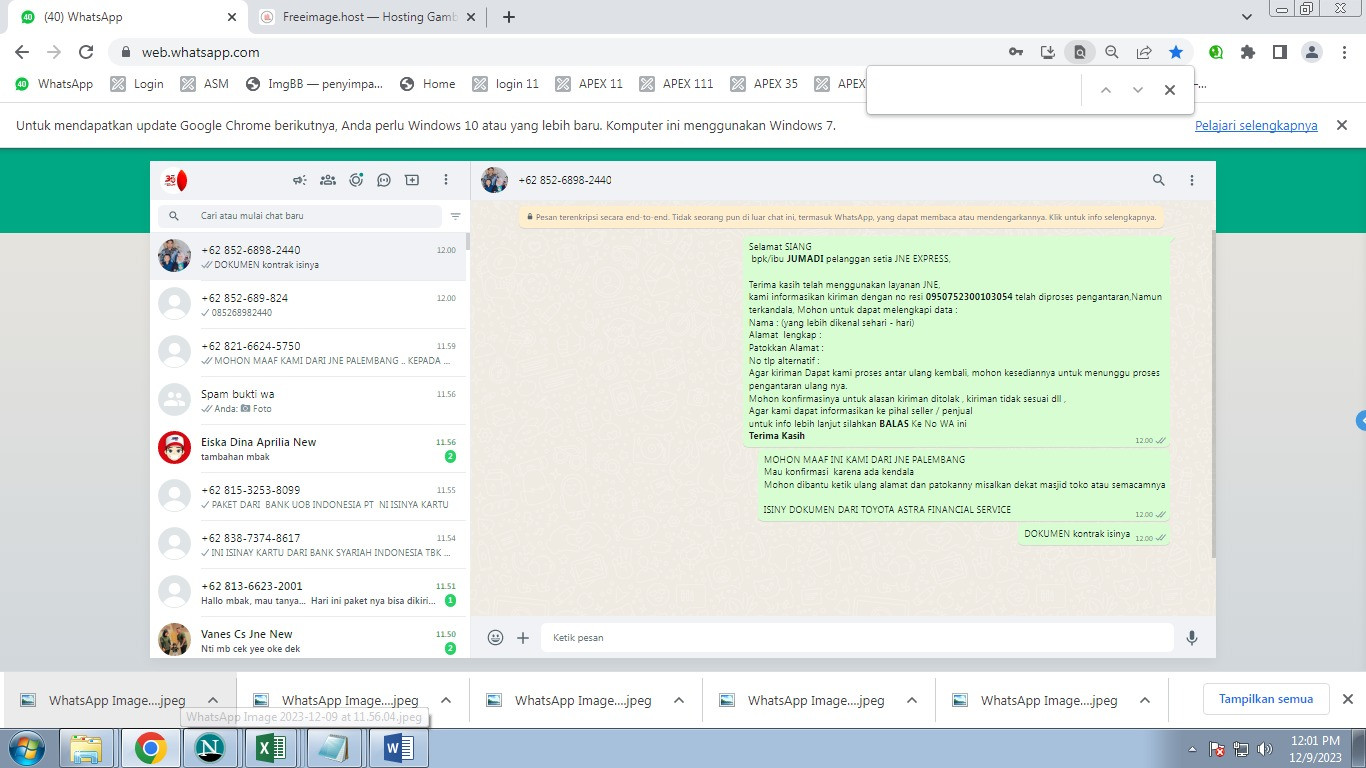Search within this conversation magnifier icon
The width and height of the screenshot is (1366, 768).
point(1159,180)
